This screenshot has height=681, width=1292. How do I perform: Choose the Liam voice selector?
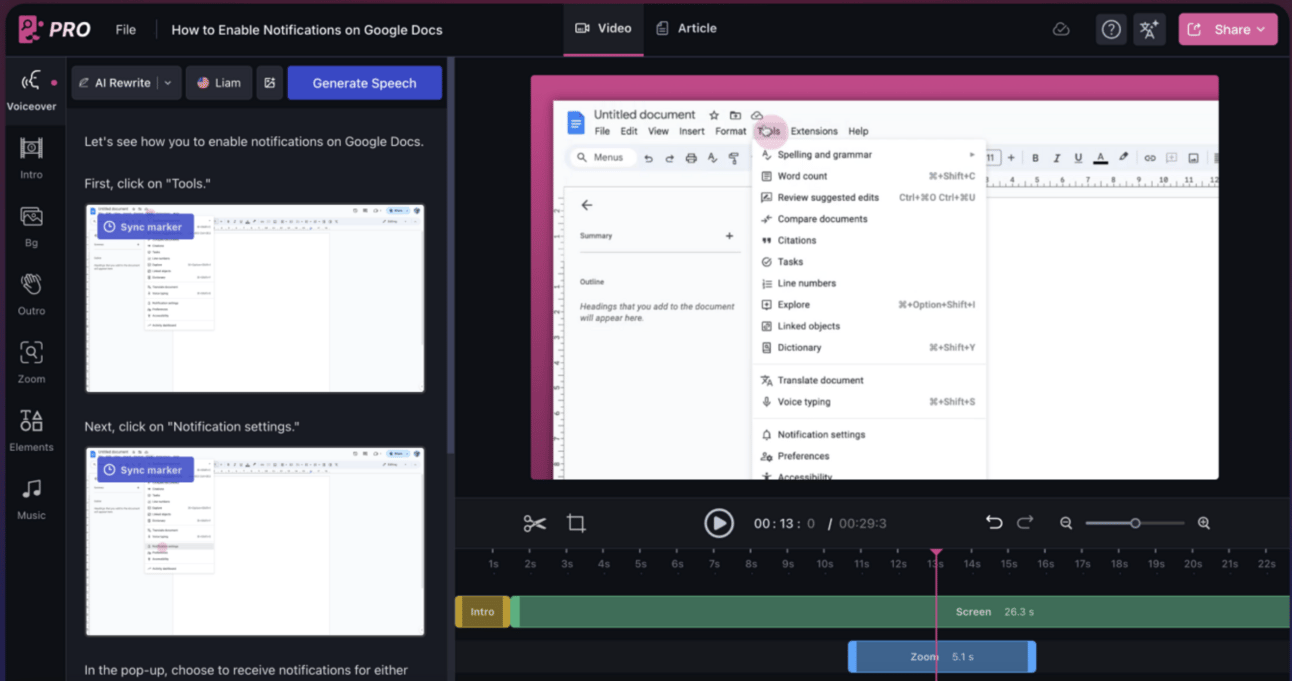(219, 83)
